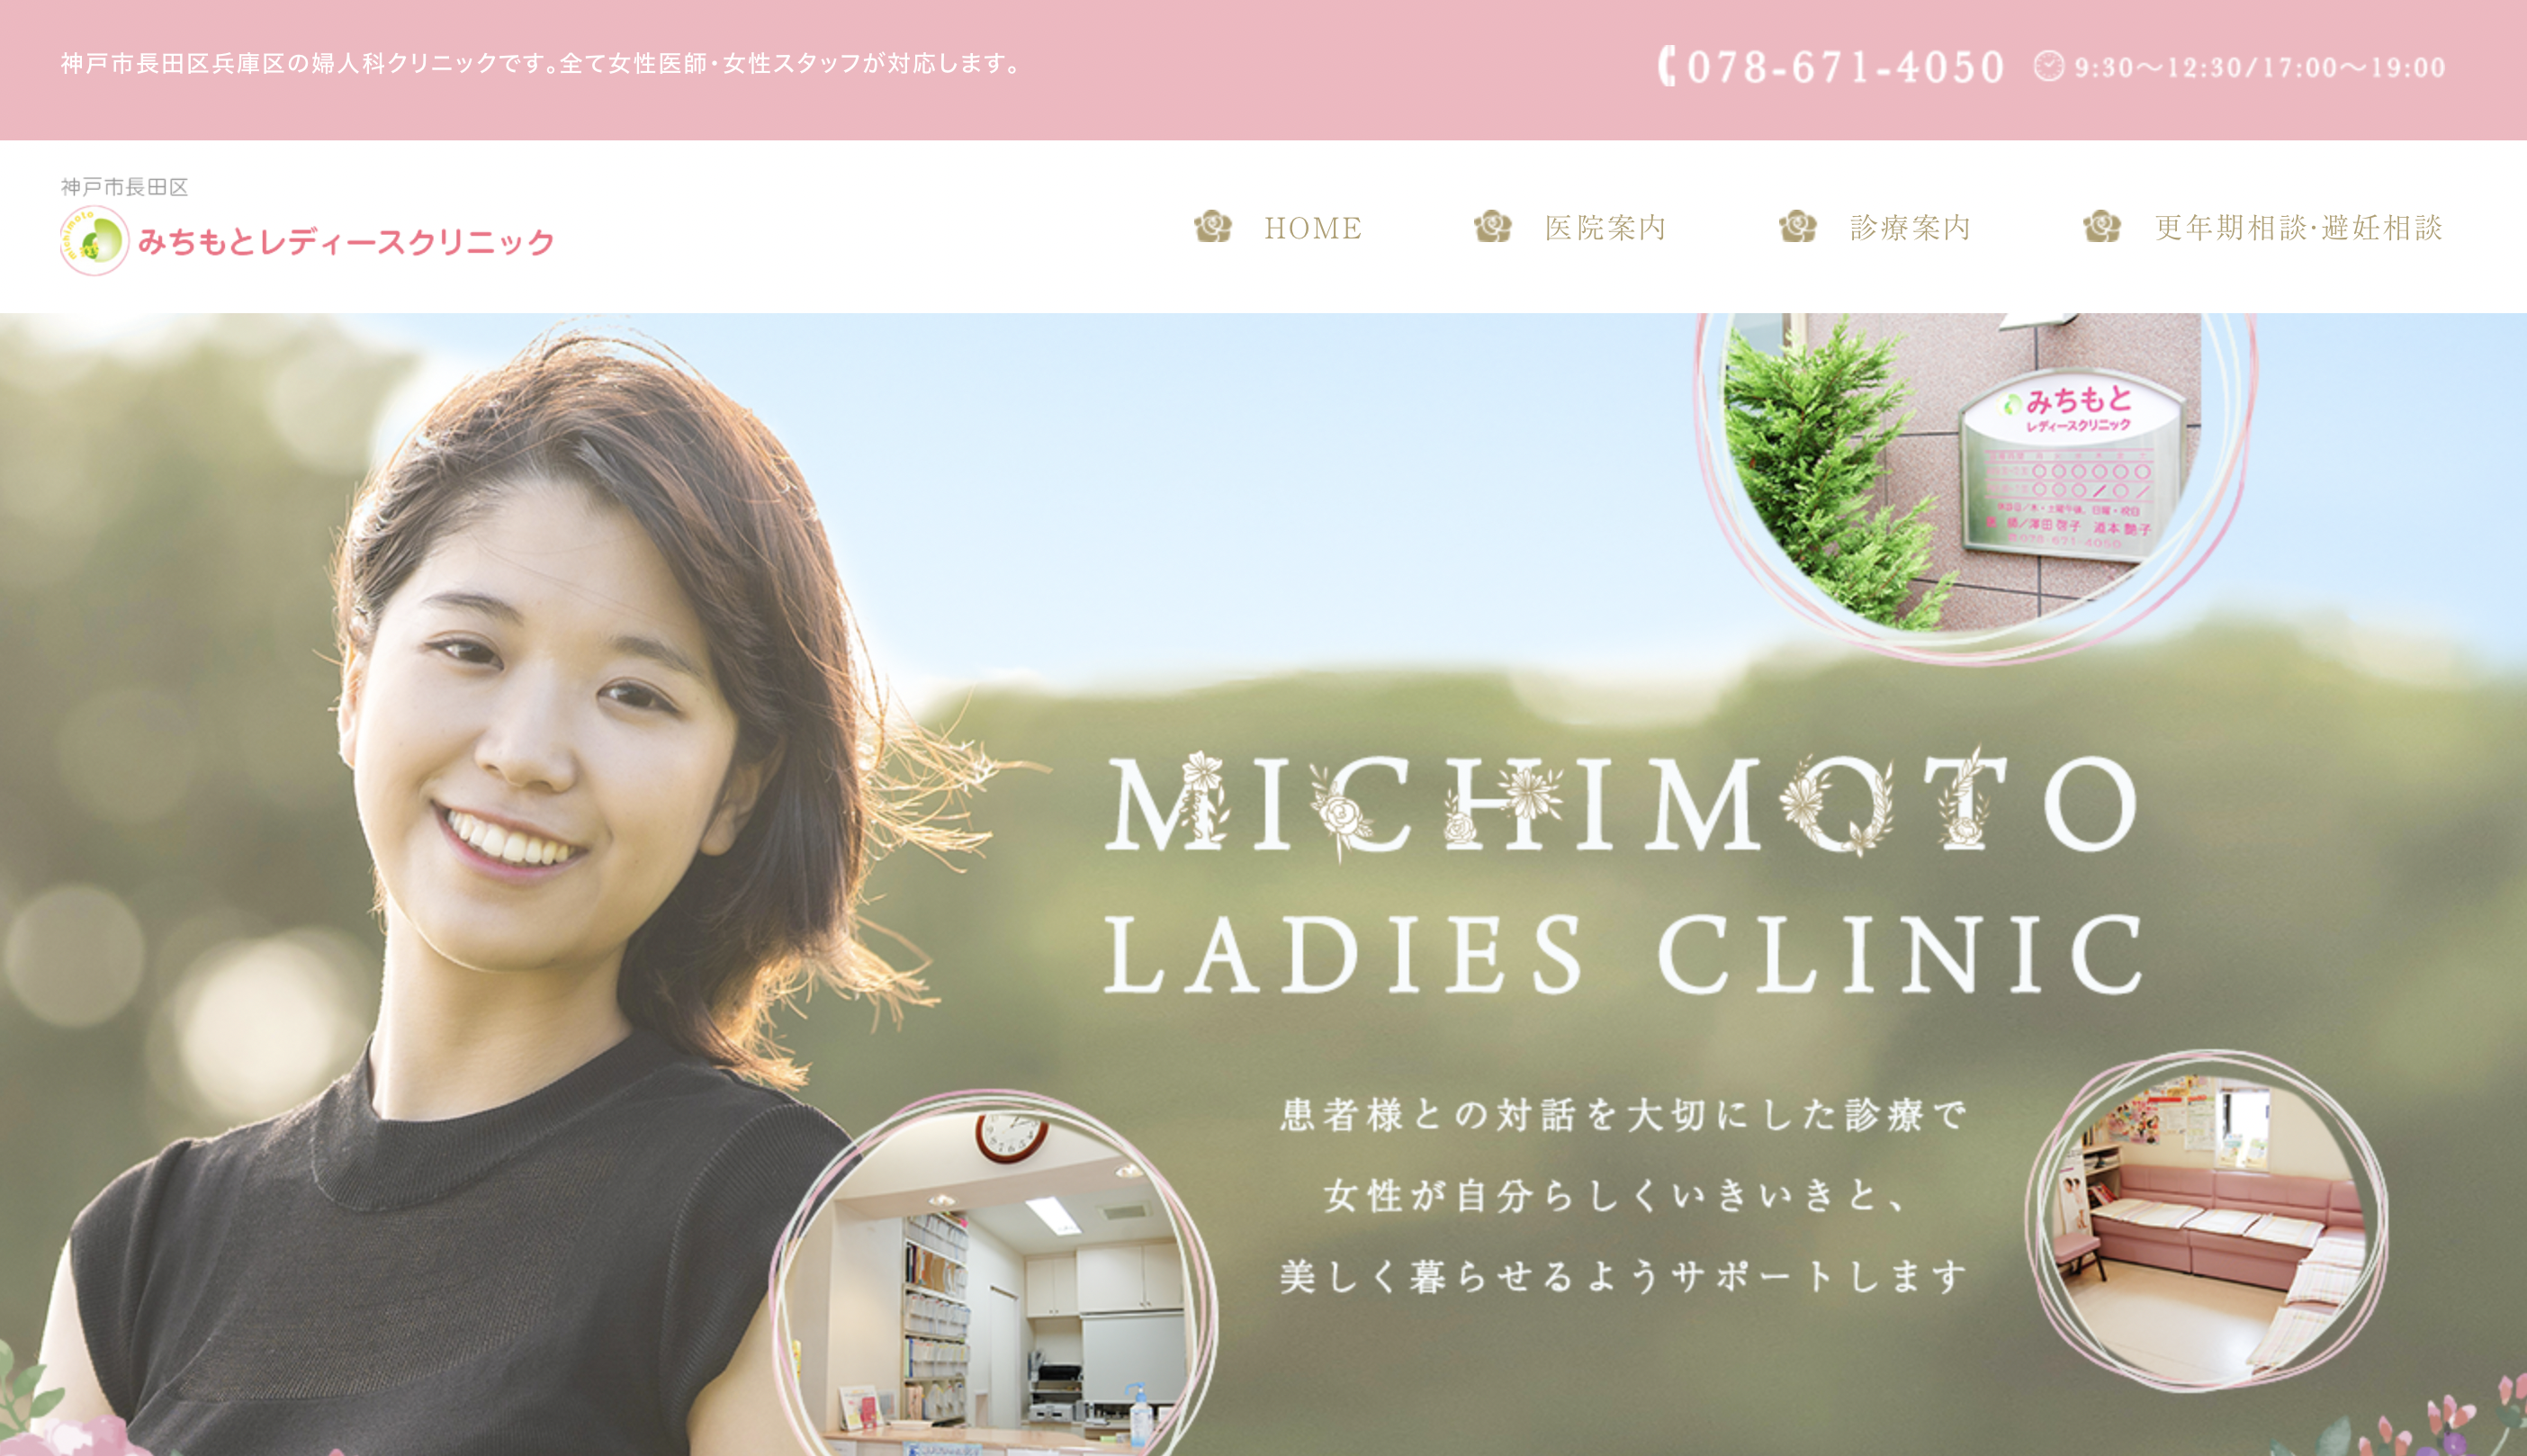2527x1456 pixels.
Task: Click the rose icon beside 診療案内
Action: click(x=1798, y=227)
